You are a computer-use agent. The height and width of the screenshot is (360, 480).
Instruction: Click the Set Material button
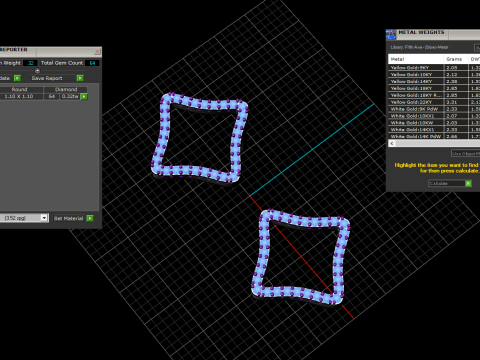68,218
